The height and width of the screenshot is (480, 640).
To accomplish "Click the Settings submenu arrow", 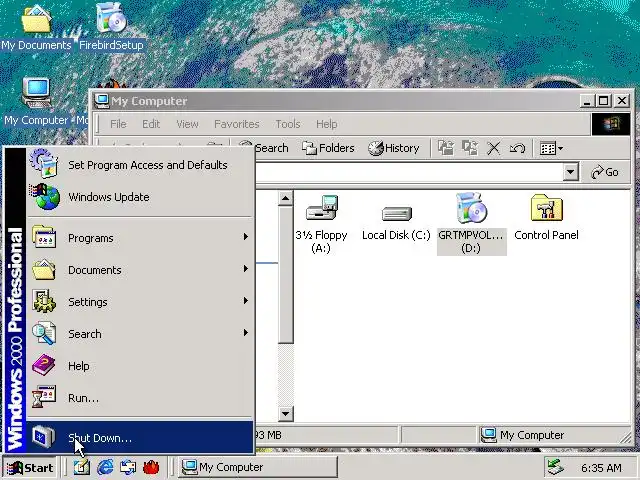I will coord(246,301).
